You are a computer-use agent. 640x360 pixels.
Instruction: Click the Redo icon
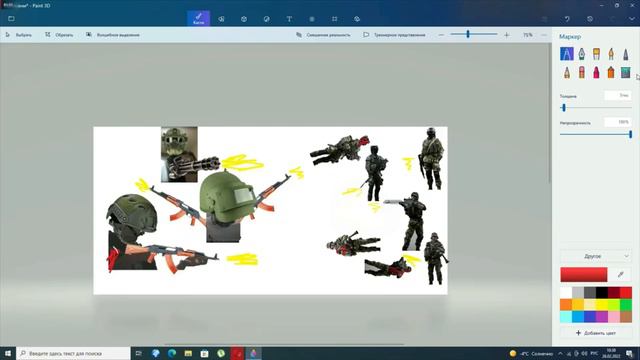[612, 19]
